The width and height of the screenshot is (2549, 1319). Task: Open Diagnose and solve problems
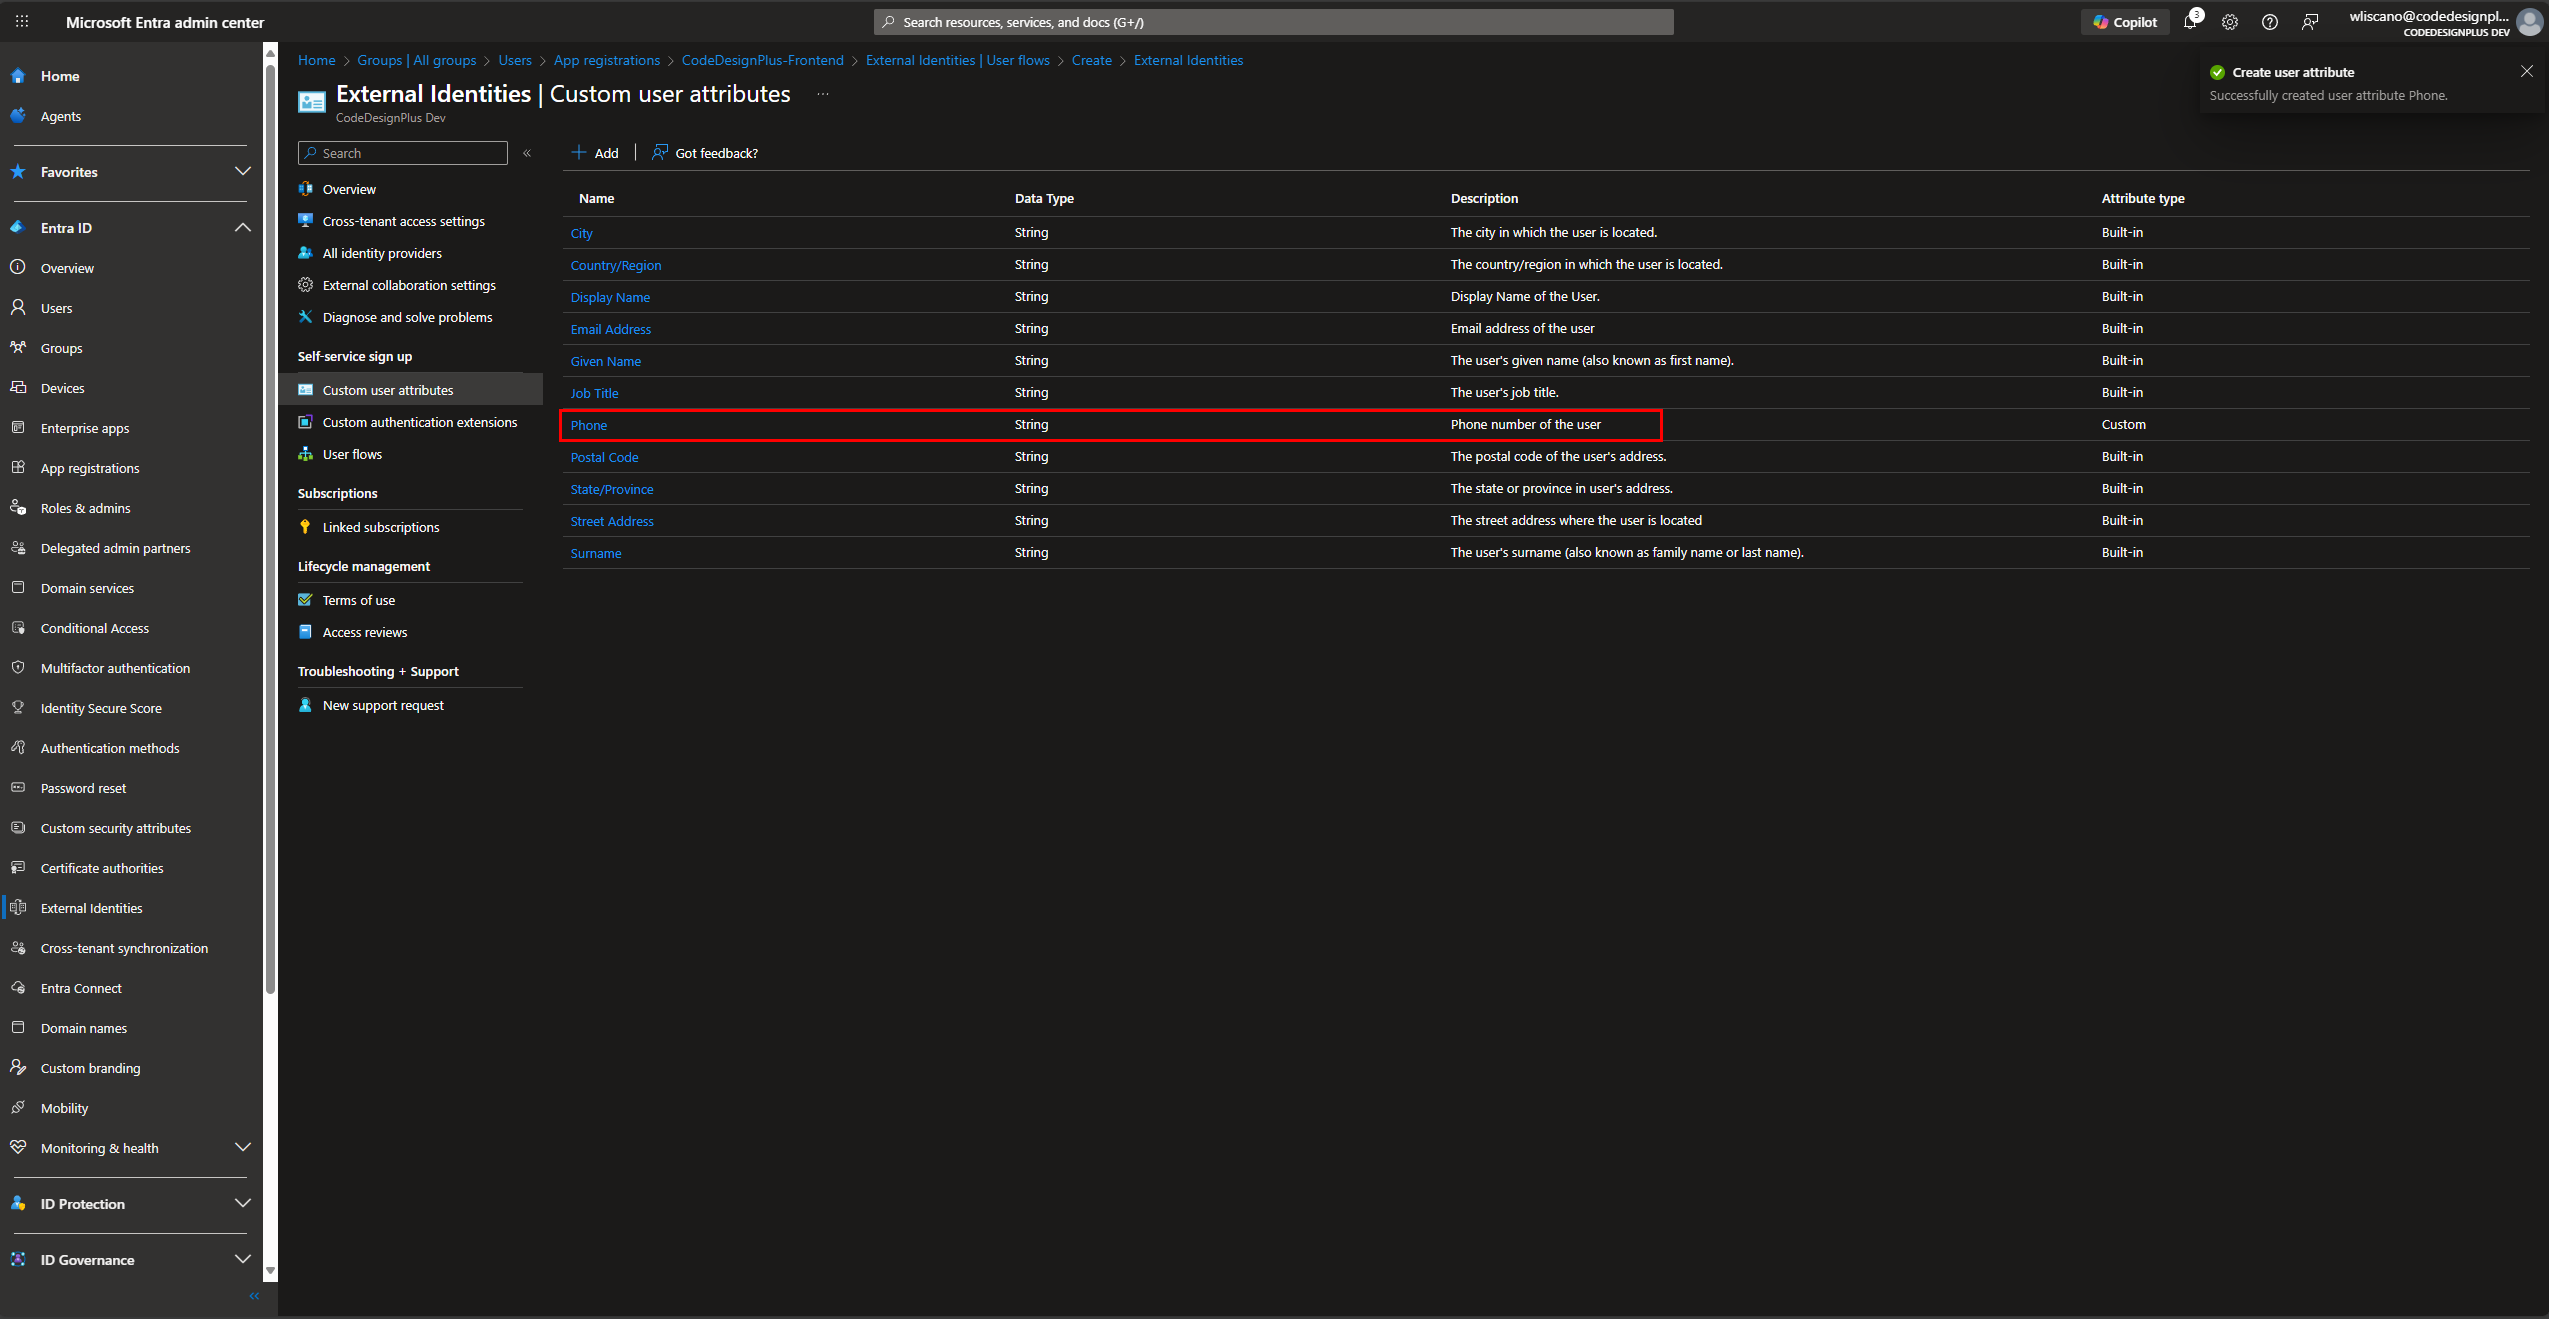(410, 317)
